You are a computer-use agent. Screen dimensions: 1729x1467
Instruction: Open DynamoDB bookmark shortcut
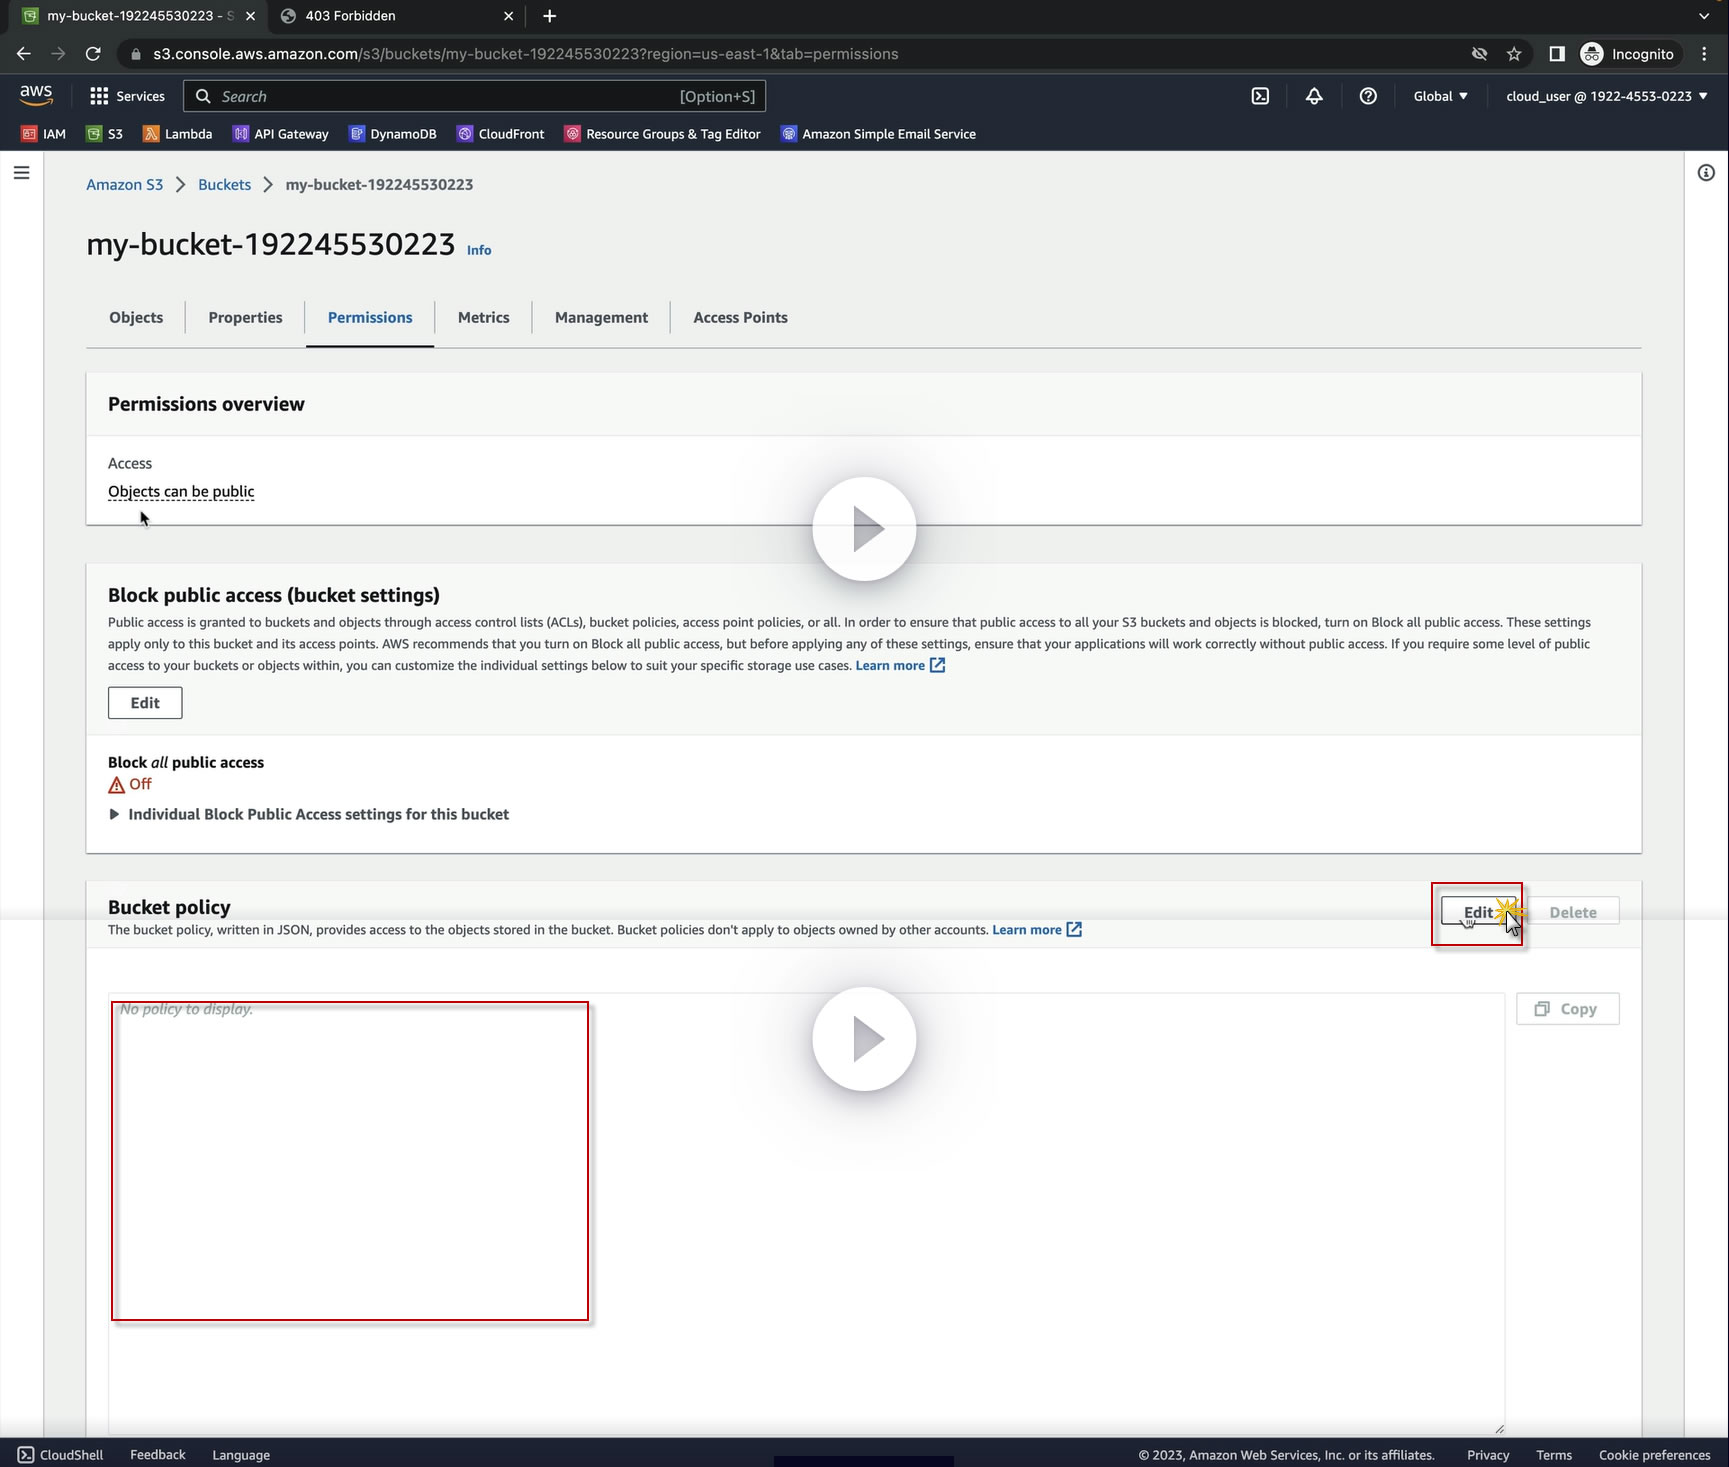pos(392,134)
